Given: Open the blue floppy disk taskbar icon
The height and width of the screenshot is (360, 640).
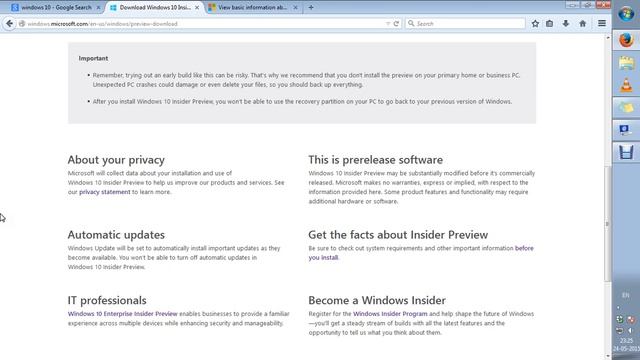Looking at the screenshot, I should coord(626,153).
